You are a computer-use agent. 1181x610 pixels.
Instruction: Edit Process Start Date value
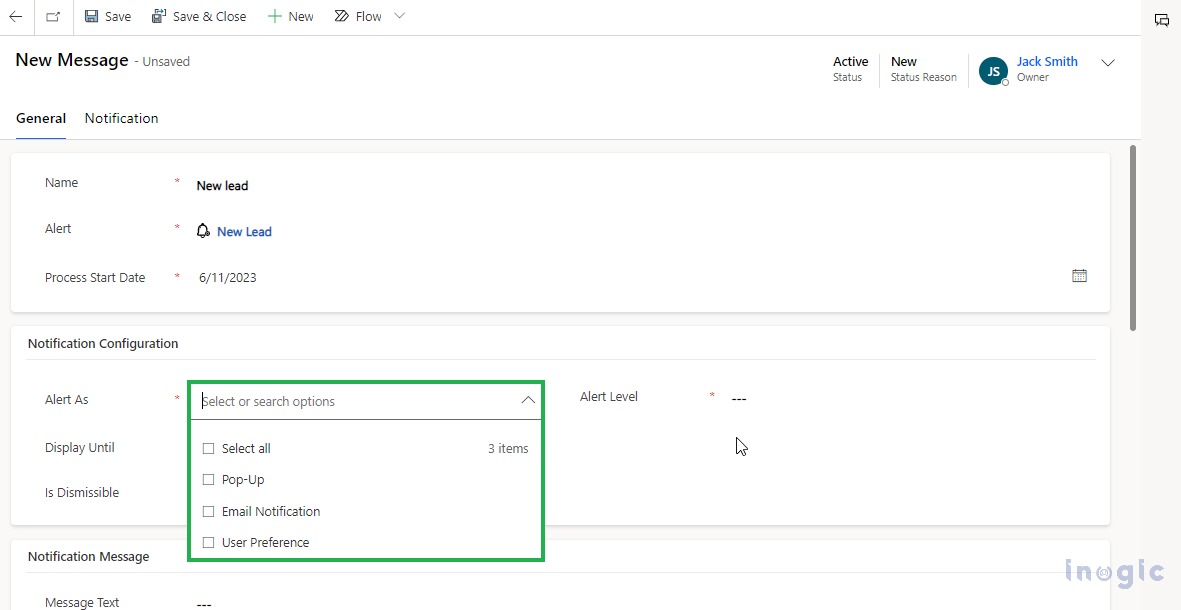tap(227, 278)
